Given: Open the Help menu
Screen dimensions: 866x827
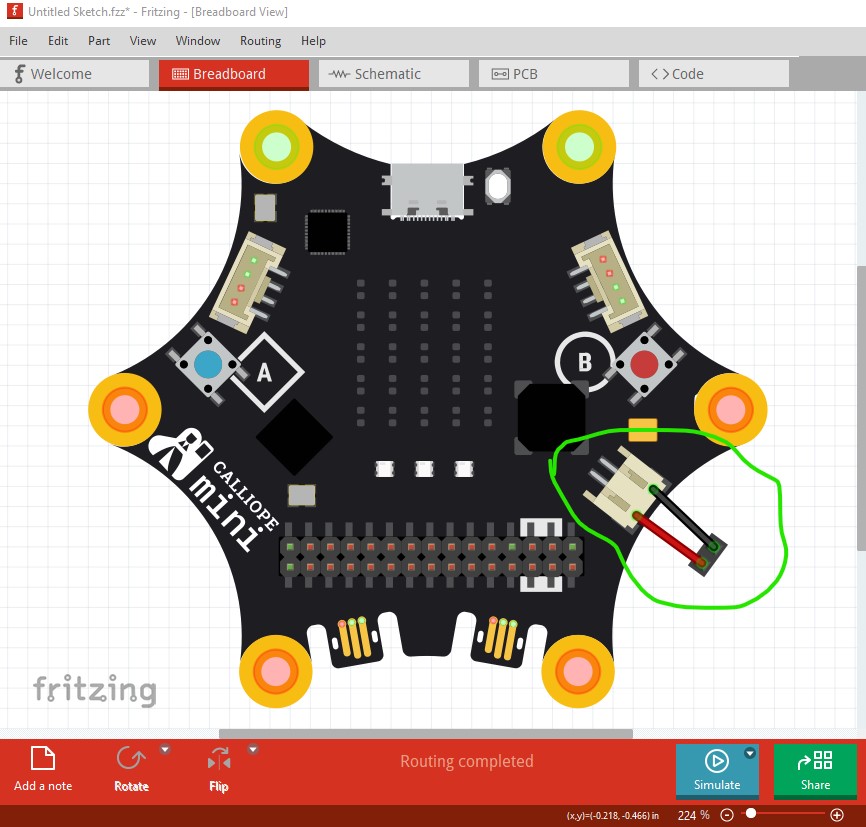Looking at the screenshot, I should point(313,41).
